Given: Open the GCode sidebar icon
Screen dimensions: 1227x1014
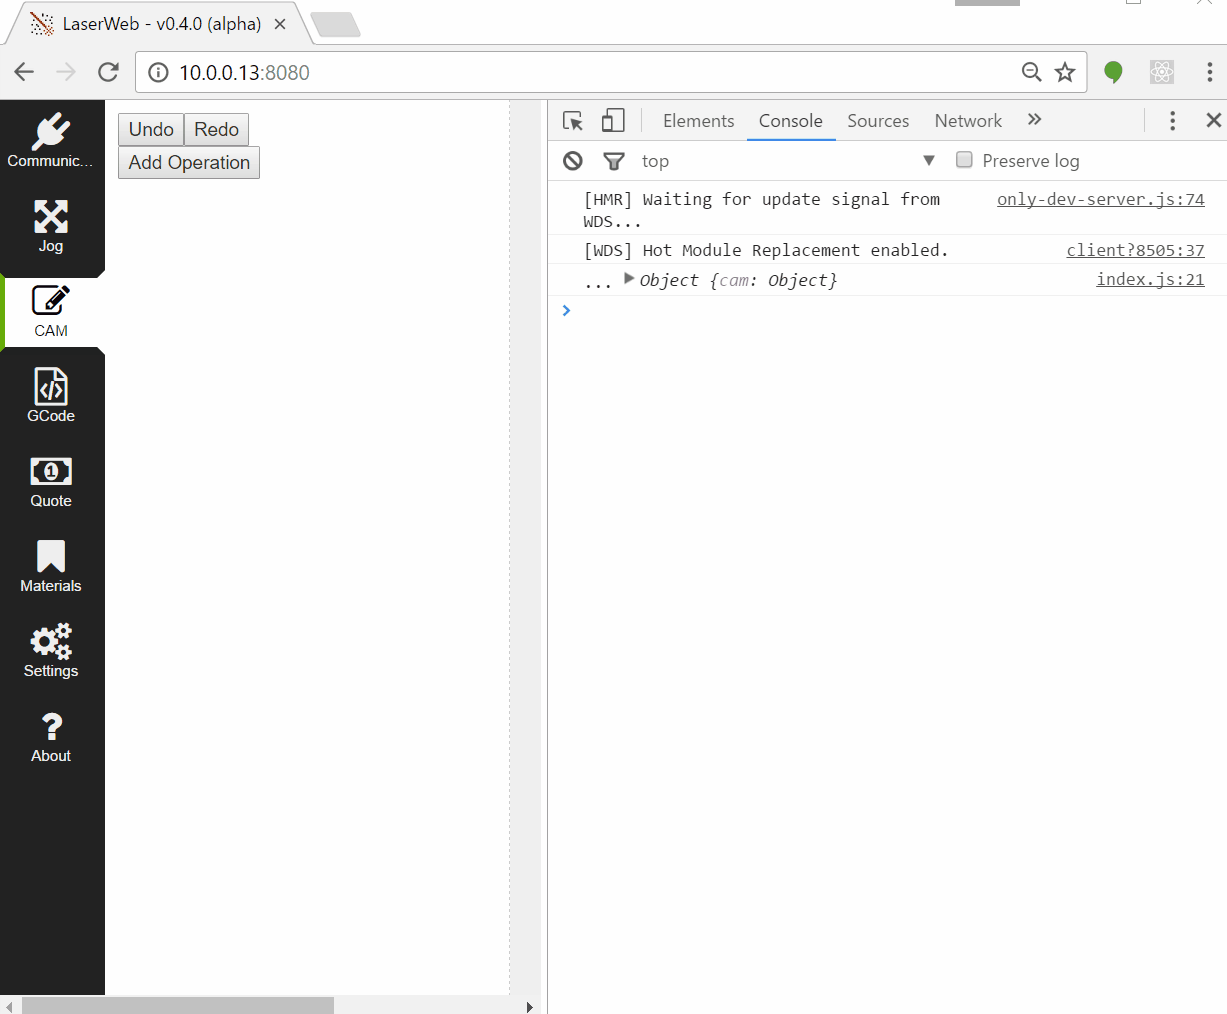Looking at the screenshot, I should (x=51, y=386).
